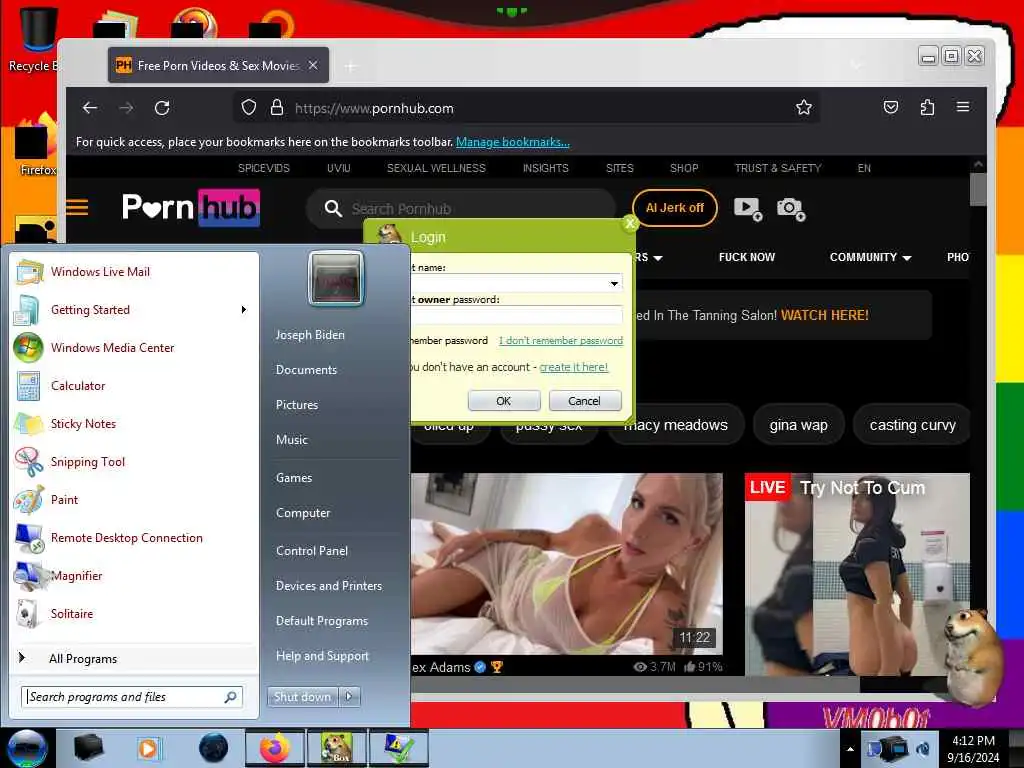
Task: Open the Firefox application hamburger menu
Action: coord(963,106)
